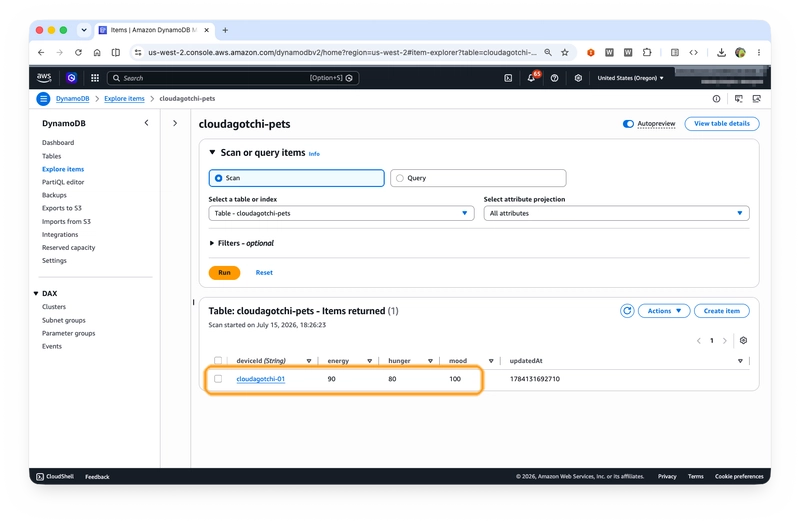Click DynamoDB in the breadcrumb

(x=72, y=99)
